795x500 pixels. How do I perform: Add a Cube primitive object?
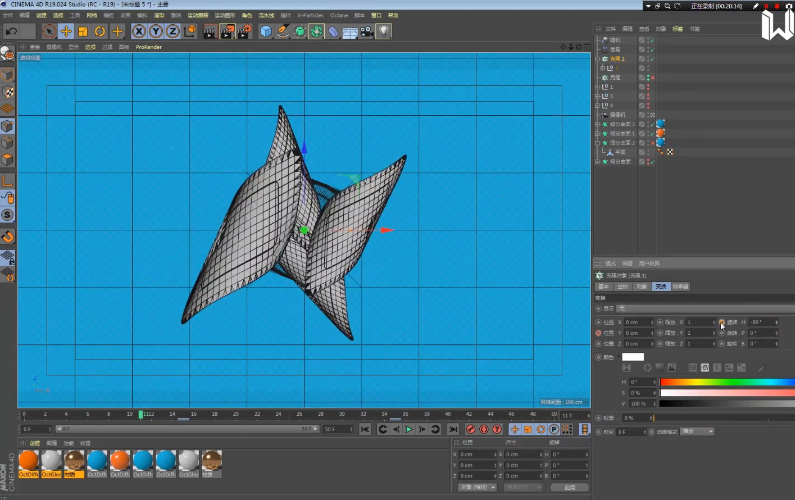[266, 31]
